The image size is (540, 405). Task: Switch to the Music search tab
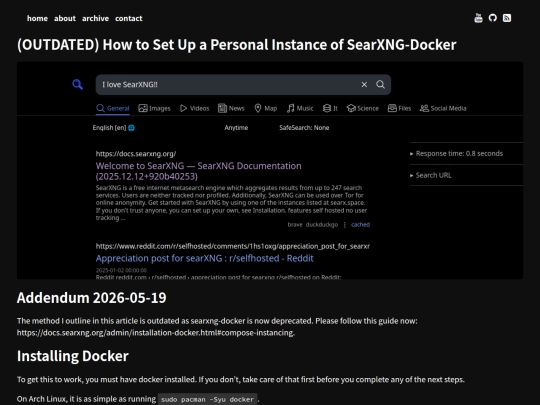300,108
